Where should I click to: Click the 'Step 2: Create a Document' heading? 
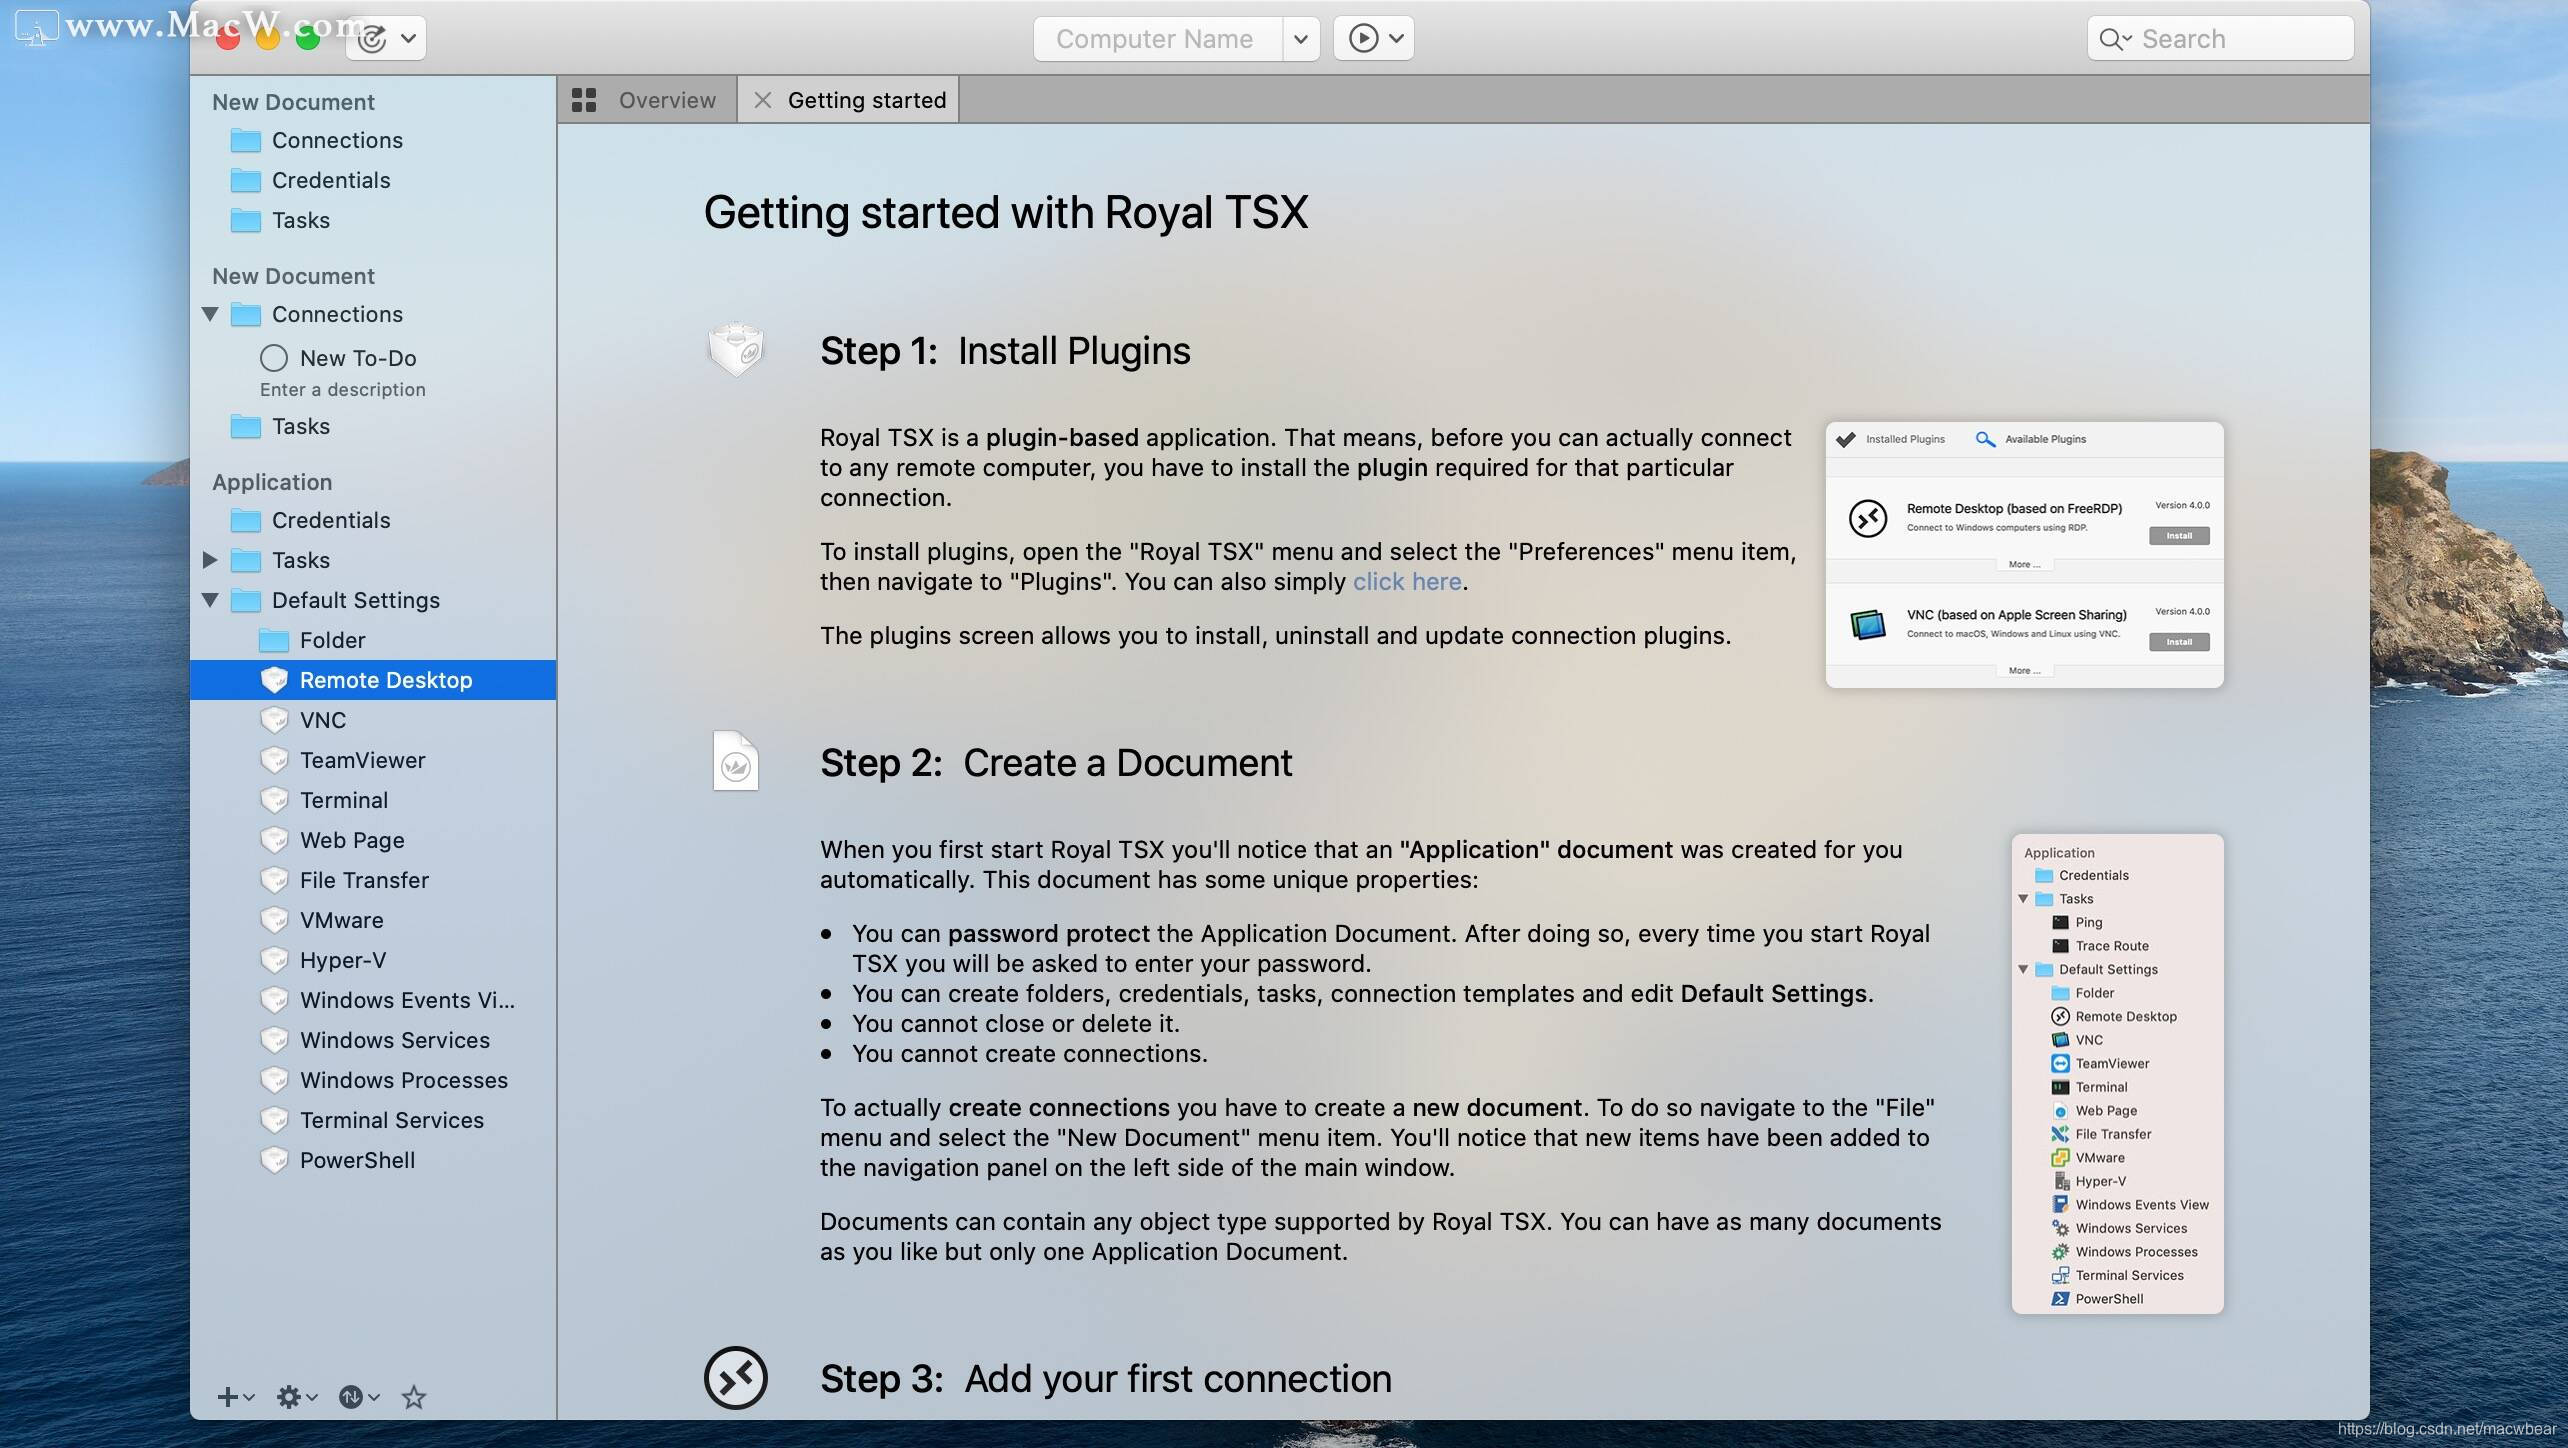tap(1056, 763)
